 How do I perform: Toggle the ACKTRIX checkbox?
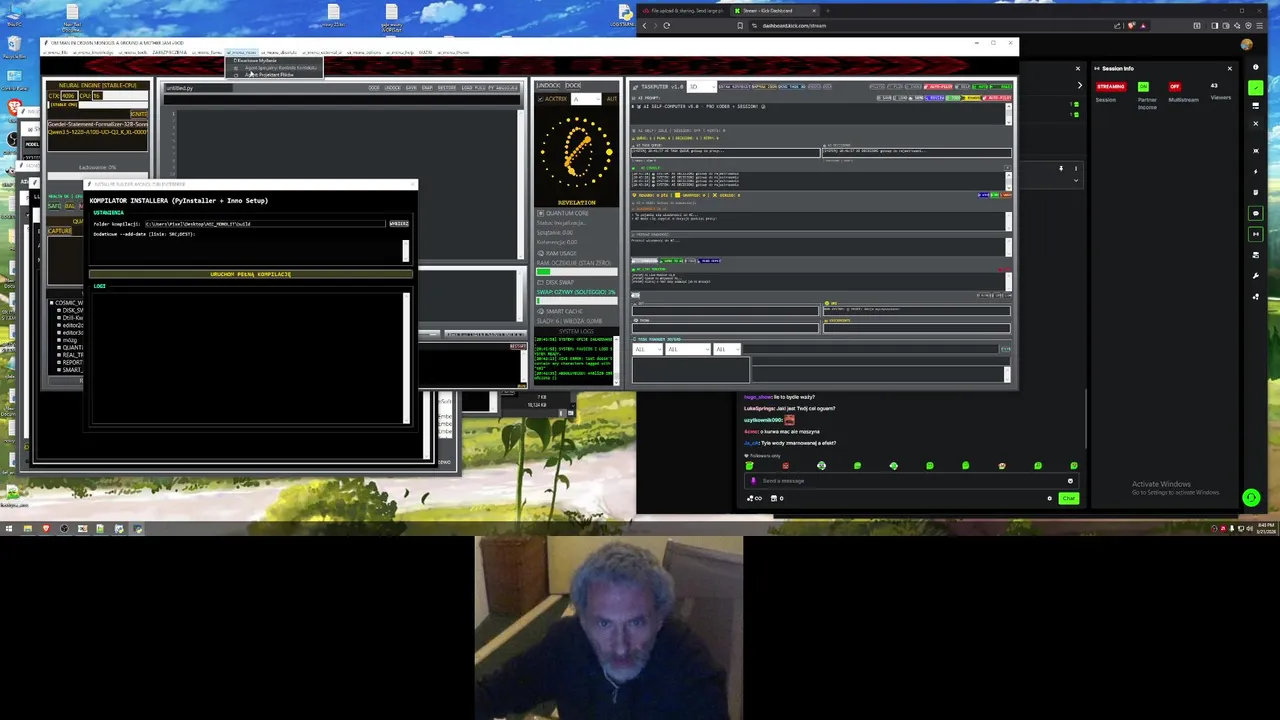(540, 99)
